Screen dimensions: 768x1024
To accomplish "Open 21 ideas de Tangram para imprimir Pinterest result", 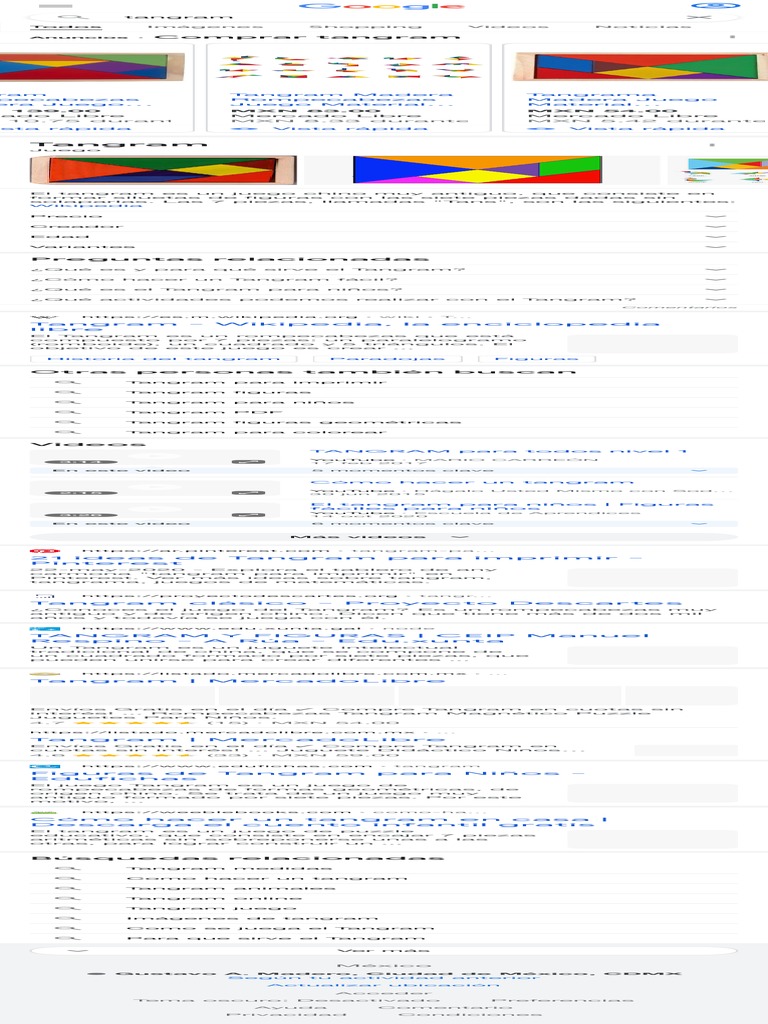I will click(x=336, y=560).
